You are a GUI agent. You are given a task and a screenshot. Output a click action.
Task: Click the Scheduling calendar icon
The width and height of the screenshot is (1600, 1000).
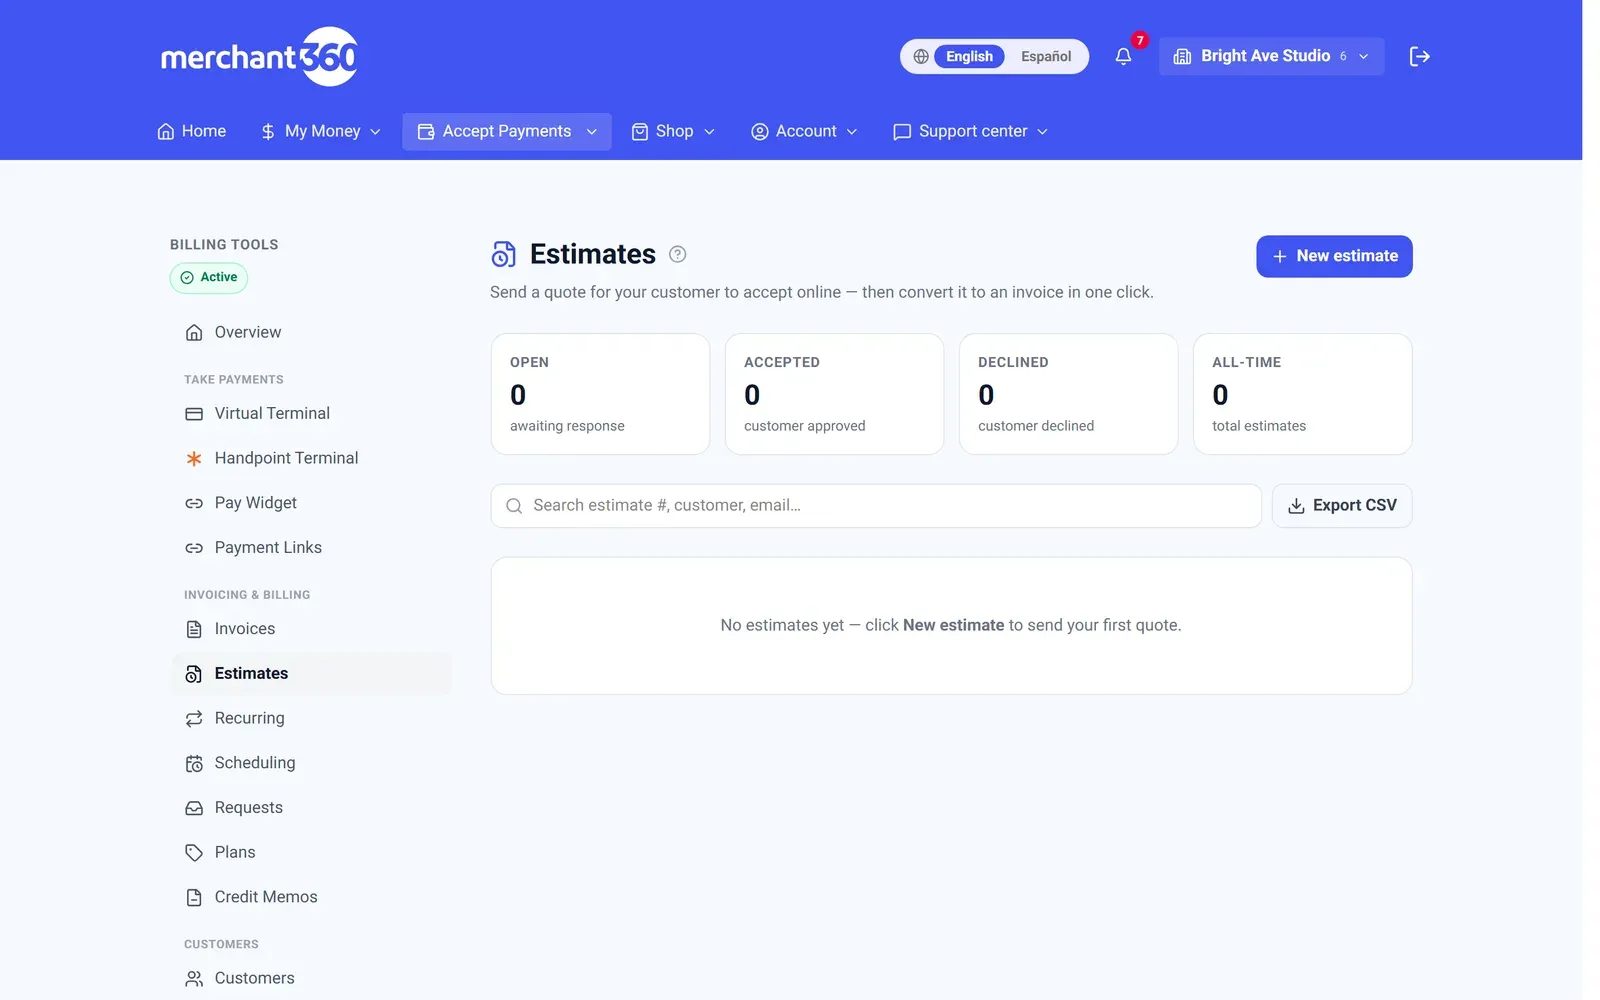coord(194,764)
